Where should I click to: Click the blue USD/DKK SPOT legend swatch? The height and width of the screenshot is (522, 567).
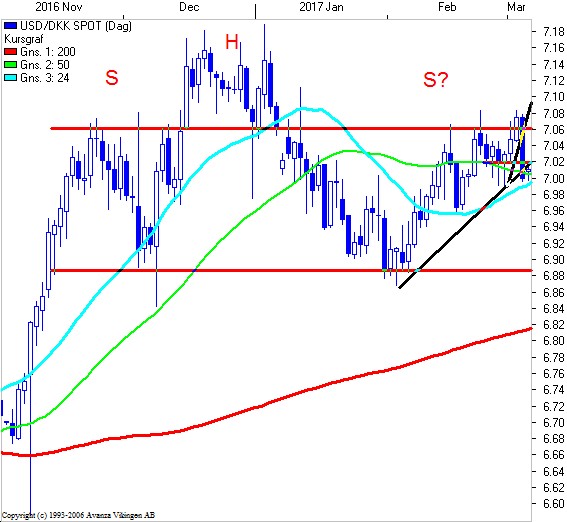[x=10, y=26]
